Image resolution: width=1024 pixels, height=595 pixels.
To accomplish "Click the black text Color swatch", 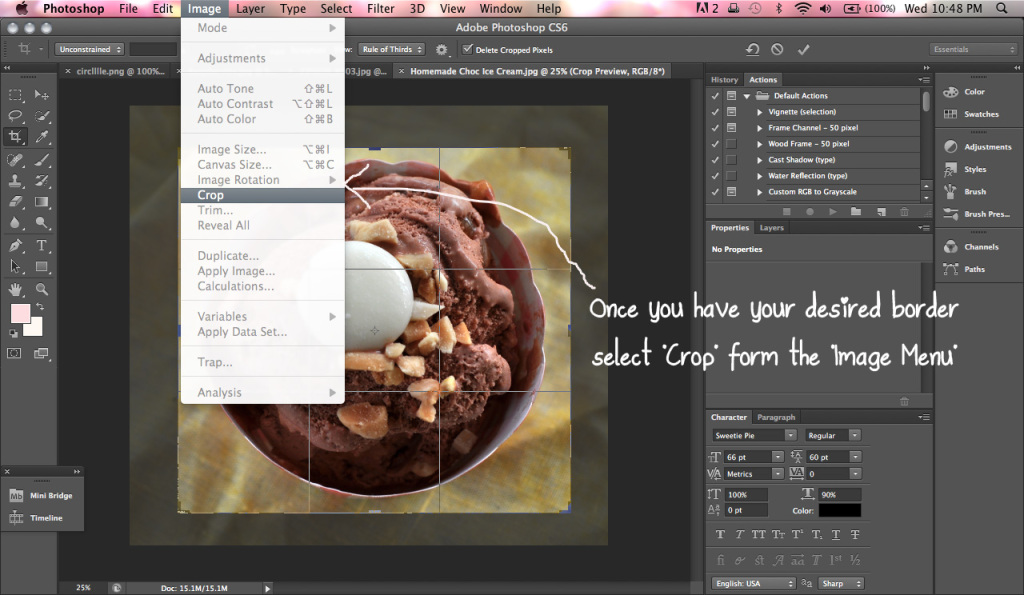I will click(x=841, y=510).
